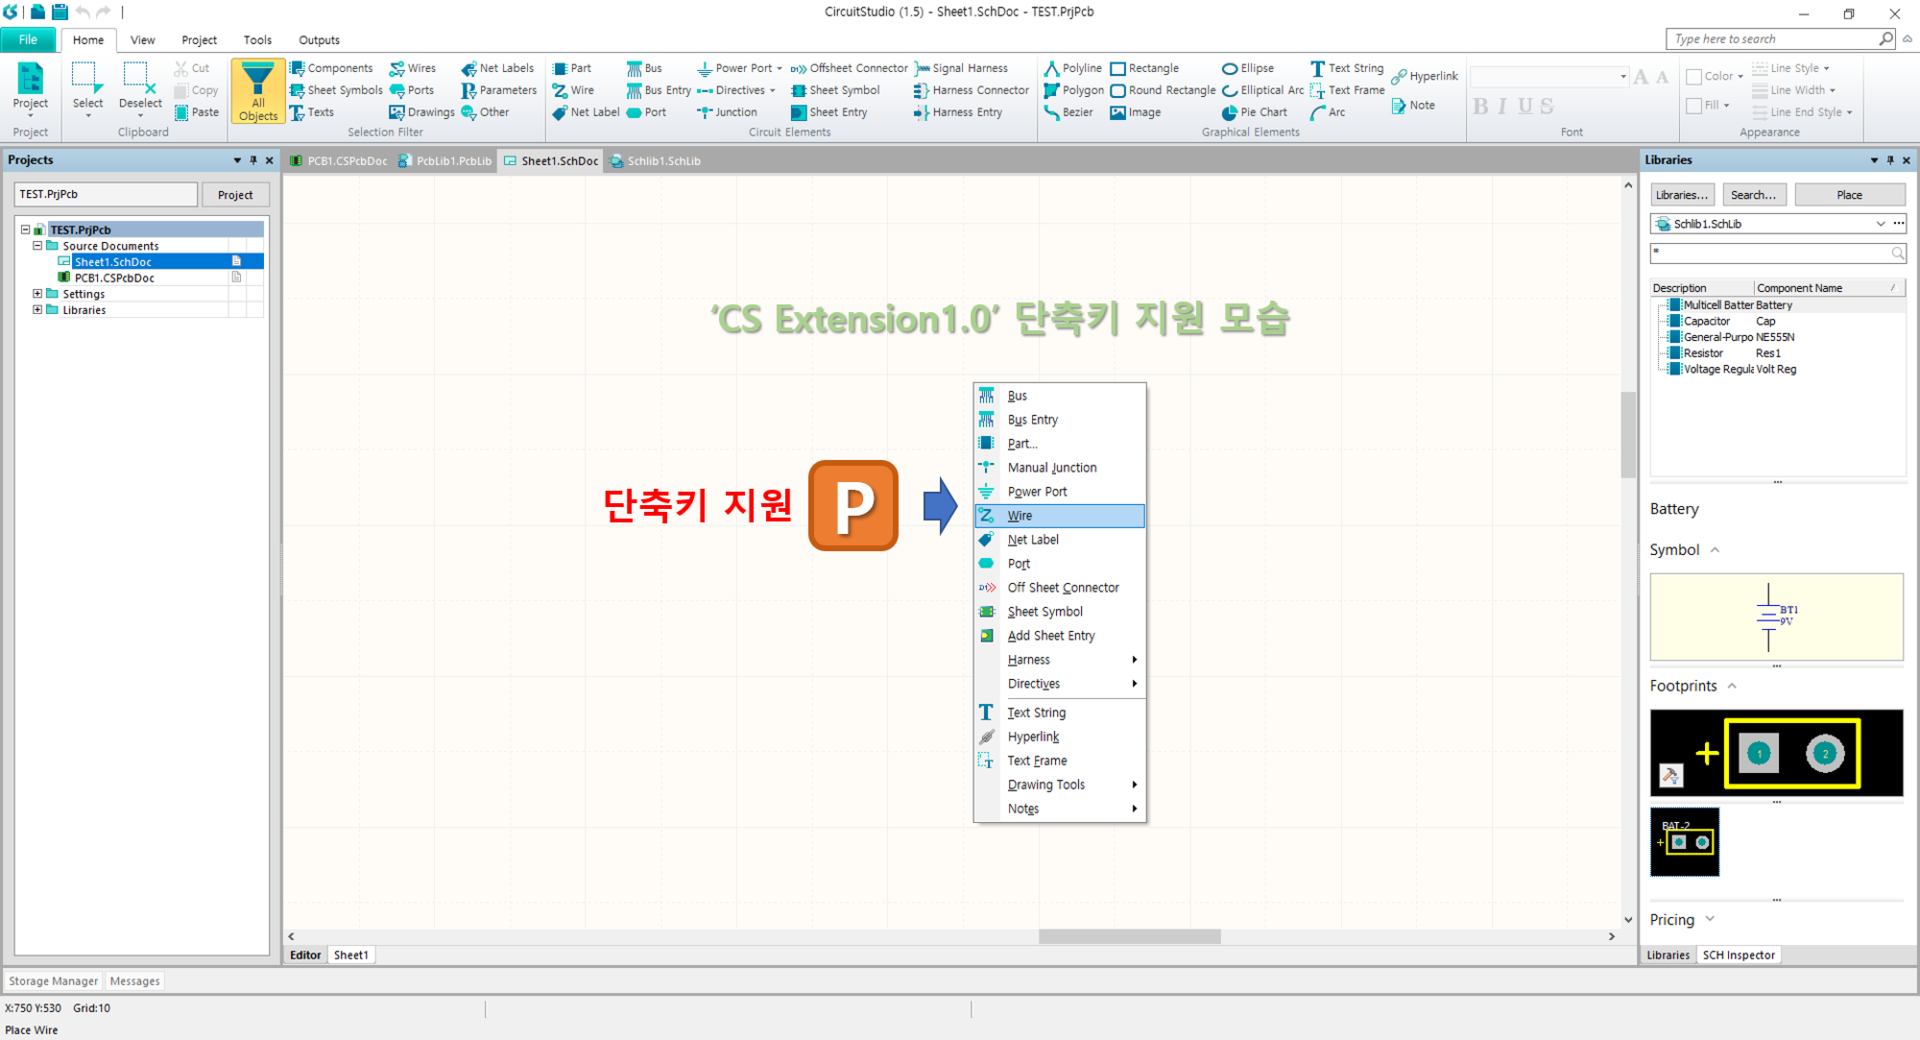This screenshot has height=1040, width=1920.
Task: Click the Text String tool in ribbon
Action: [x=1347, y=68]
